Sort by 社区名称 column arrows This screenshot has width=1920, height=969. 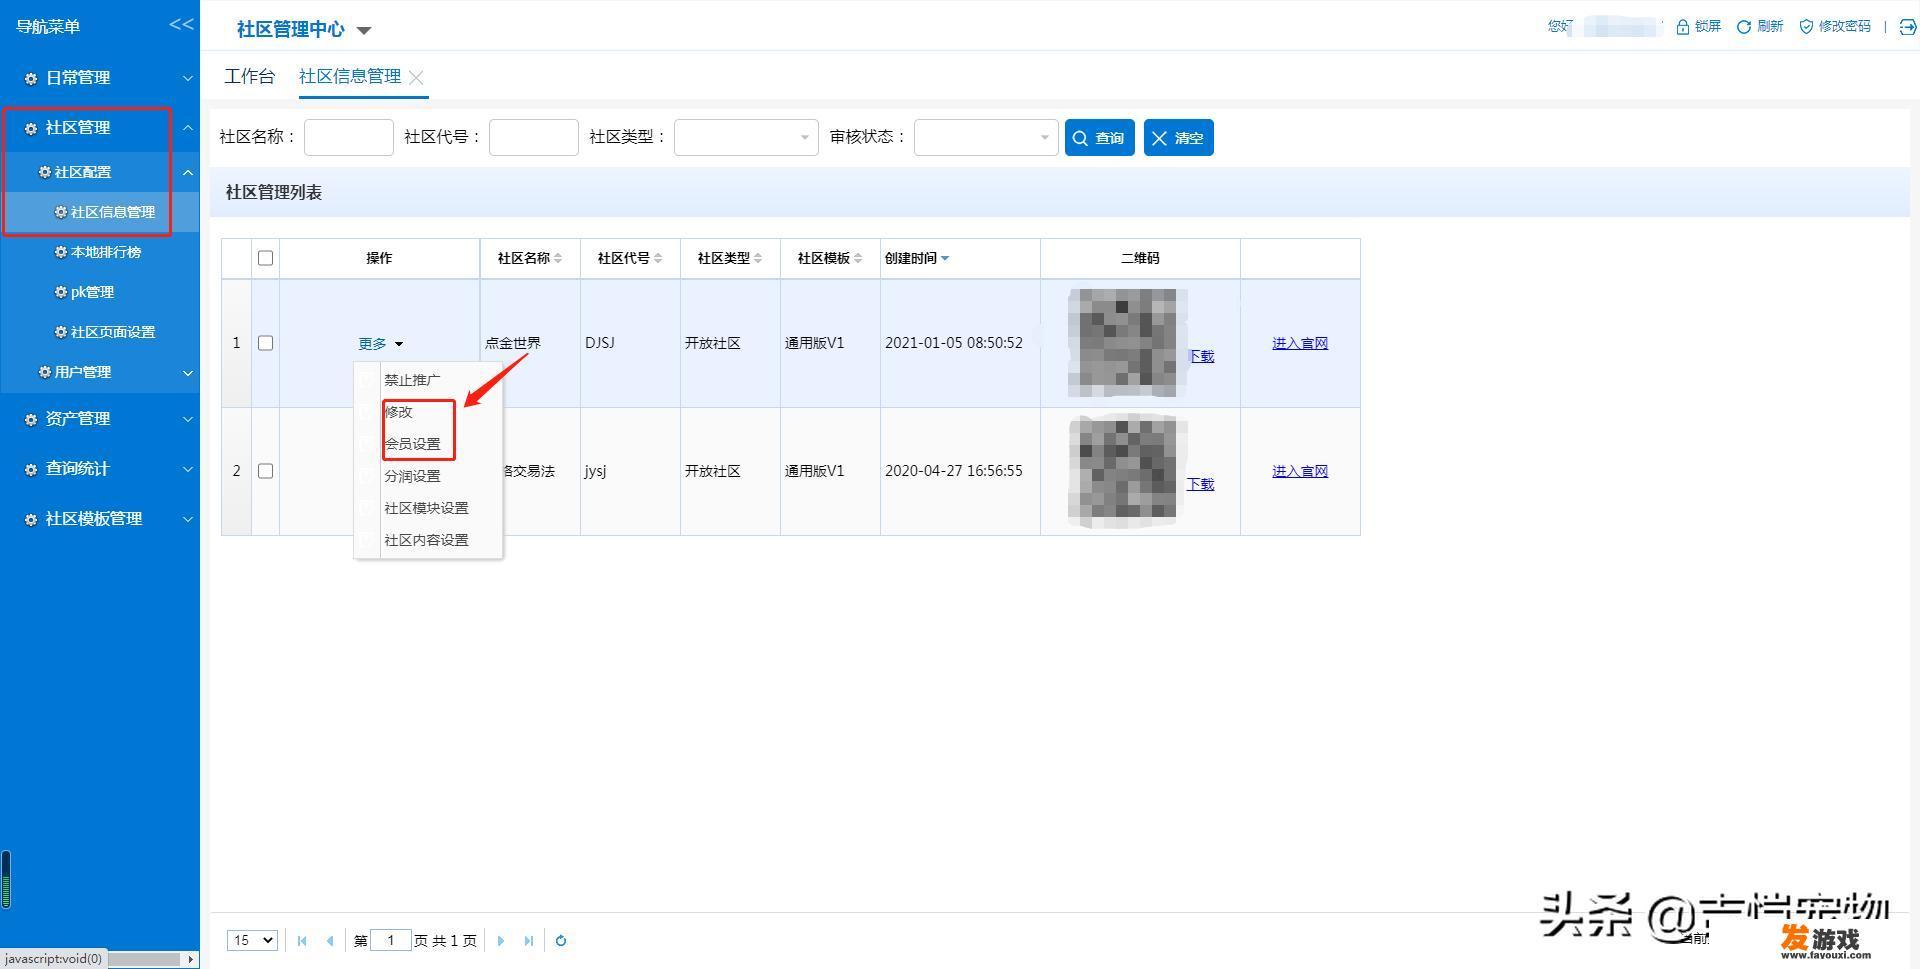pos(558,258)
